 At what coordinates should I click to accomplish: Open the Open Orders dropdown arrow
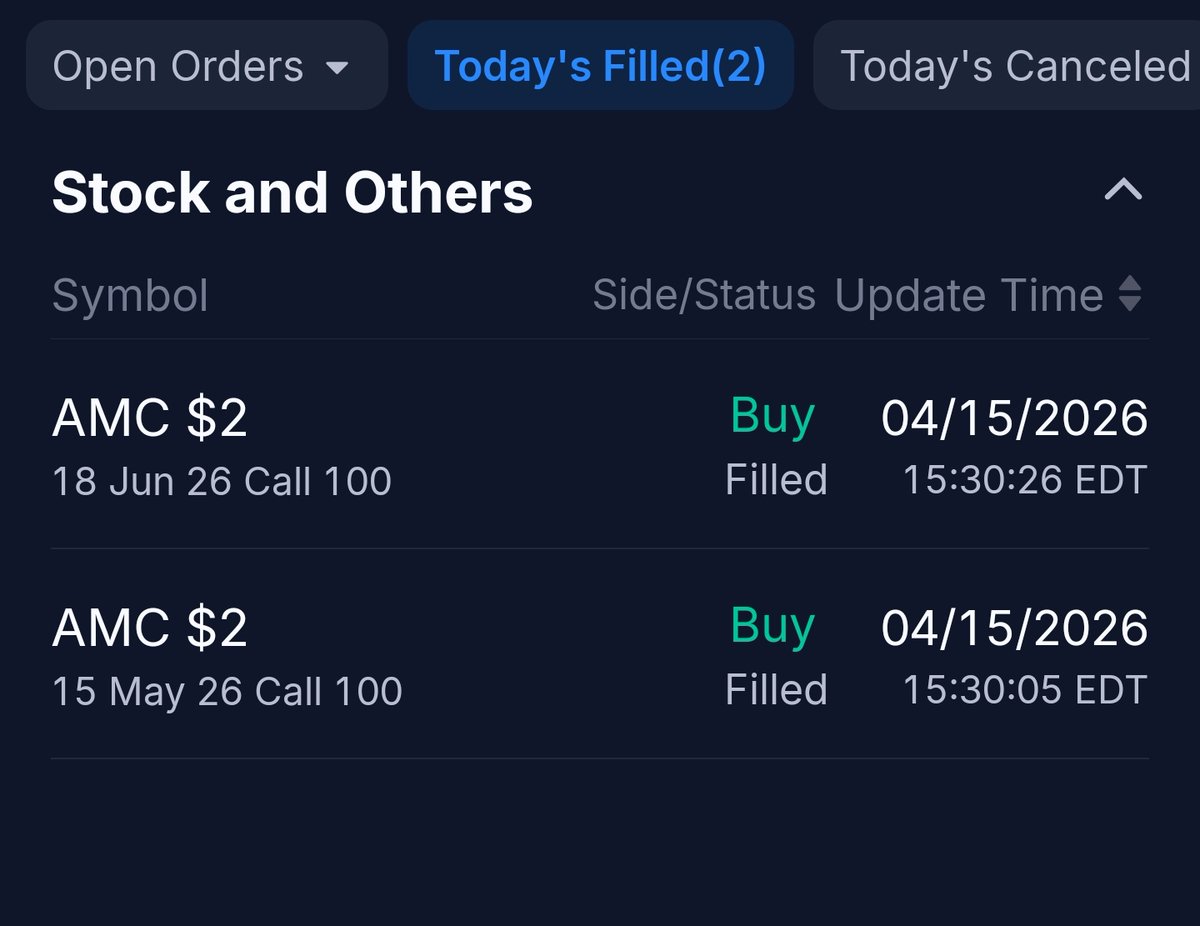coord(338,68)
